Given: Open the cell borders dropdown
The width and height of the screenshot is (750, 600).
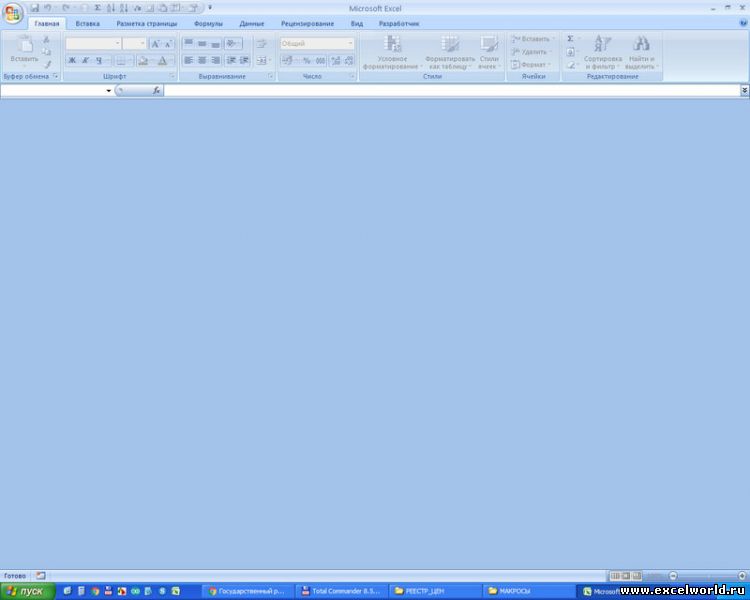Looking at the screenshot, I should click(123, 60).
